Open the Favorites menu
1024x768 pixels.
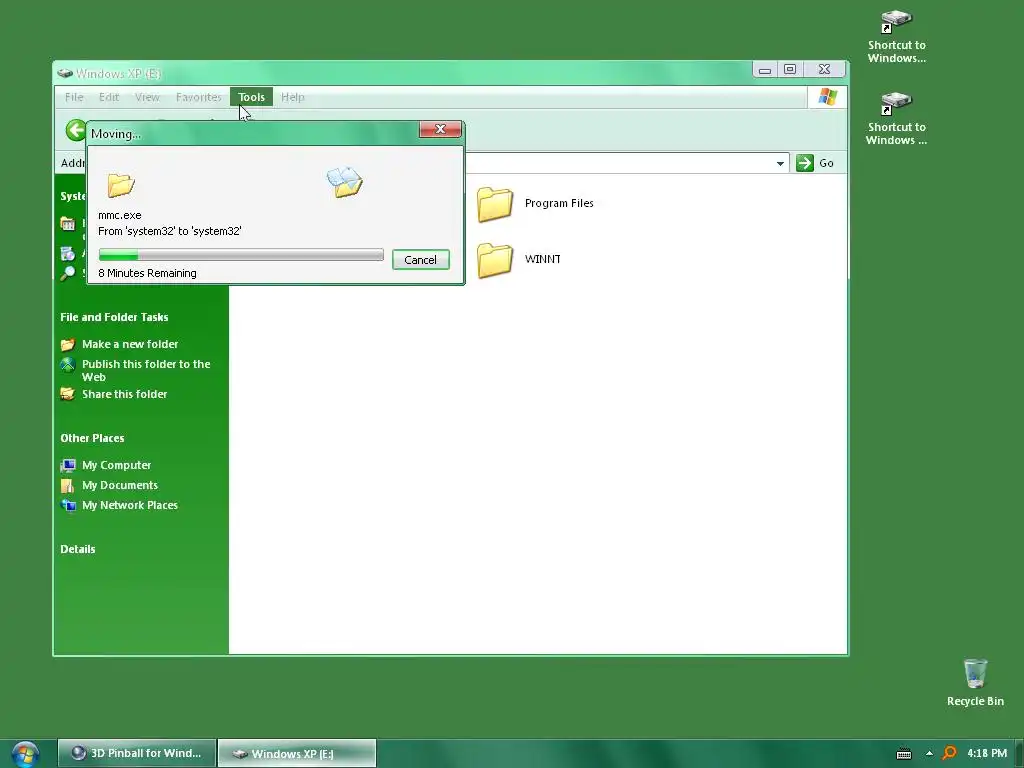coord(199,97)
